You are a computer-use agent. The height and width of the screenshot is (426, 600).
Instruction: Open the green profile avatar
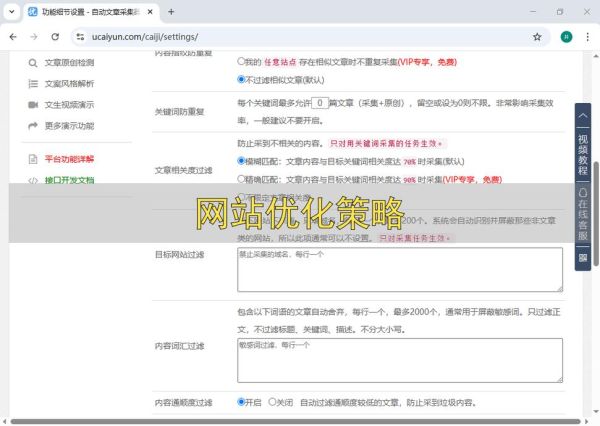coord(566,37)
